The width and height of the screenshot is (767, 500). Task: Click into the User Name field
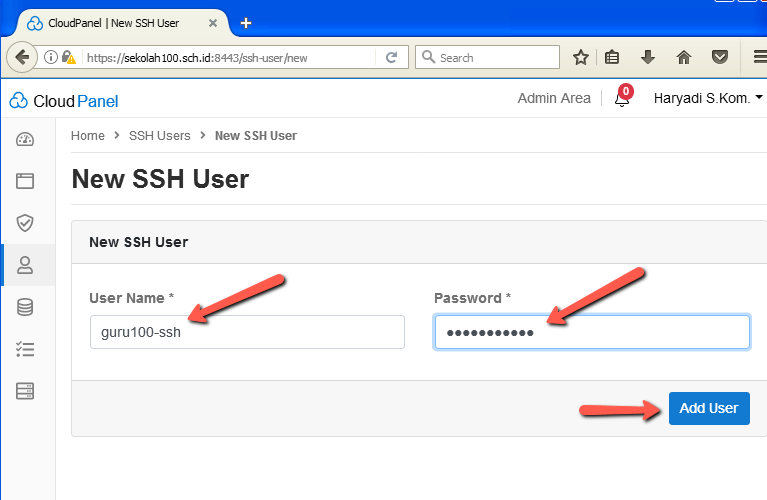(x=246, y=332)
